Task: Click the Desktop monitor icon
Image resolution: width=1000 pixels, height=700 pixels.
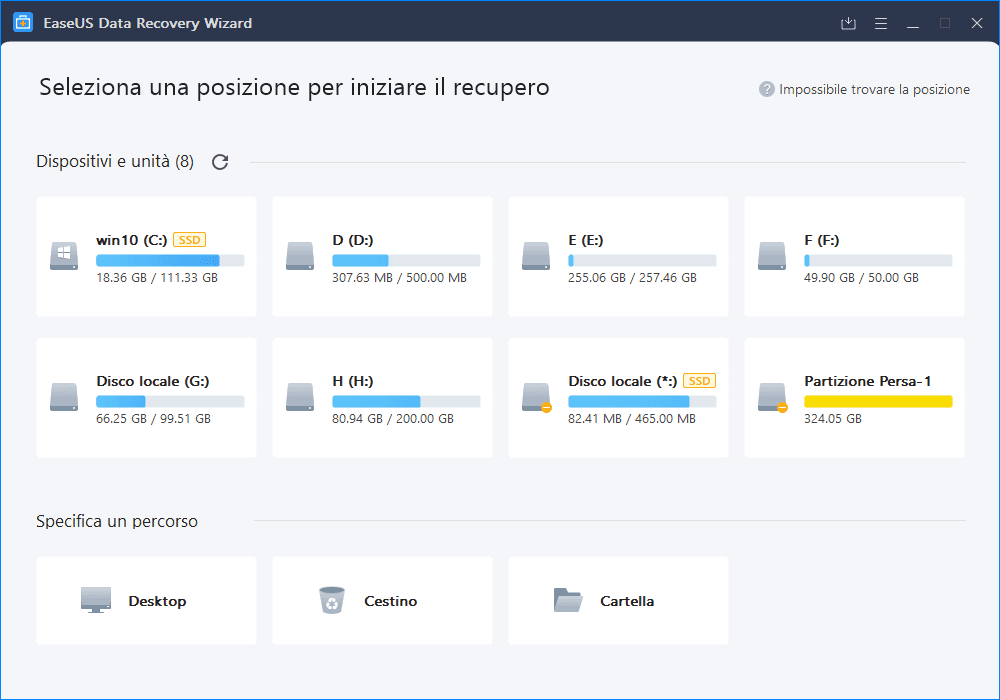Action: pos(96,600)
